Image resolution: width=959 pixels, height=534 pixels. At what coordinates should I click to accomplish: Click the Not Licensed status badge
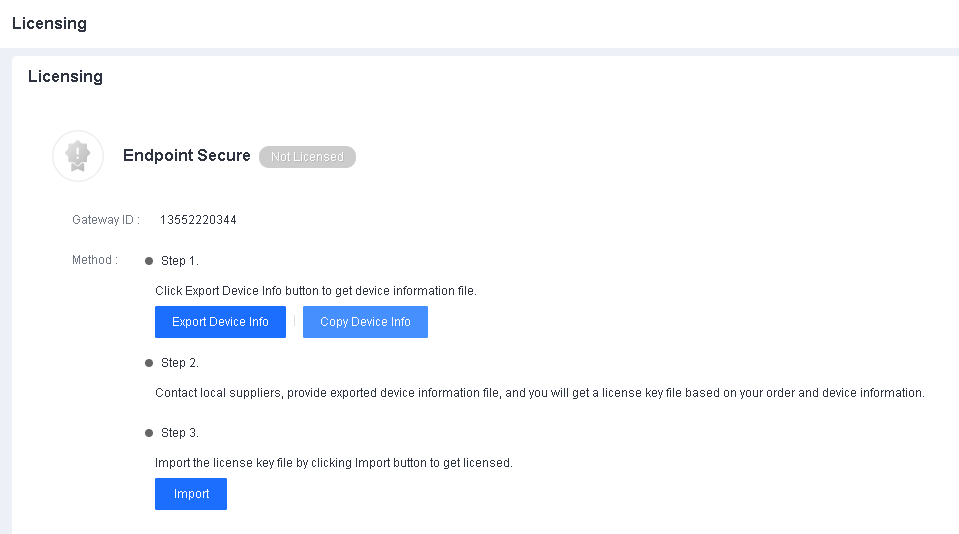coord(307,157)
